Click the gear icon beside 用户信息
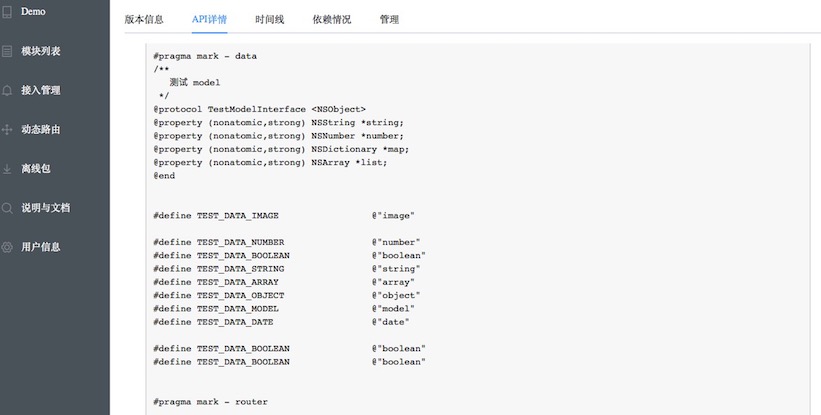The height and width of the screenshot is (415, 821). point(7,247)
